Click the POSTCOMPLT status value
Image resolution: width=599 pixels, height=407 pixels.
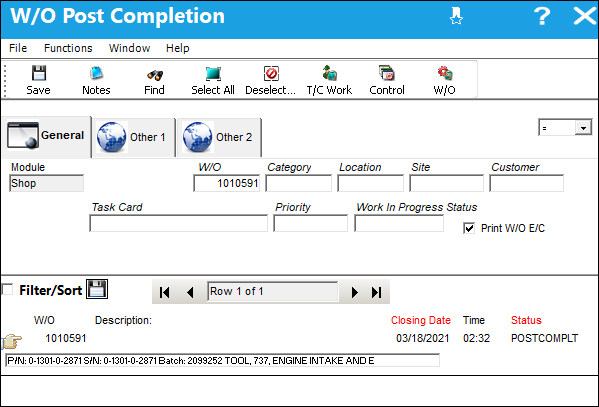[544, 338]
